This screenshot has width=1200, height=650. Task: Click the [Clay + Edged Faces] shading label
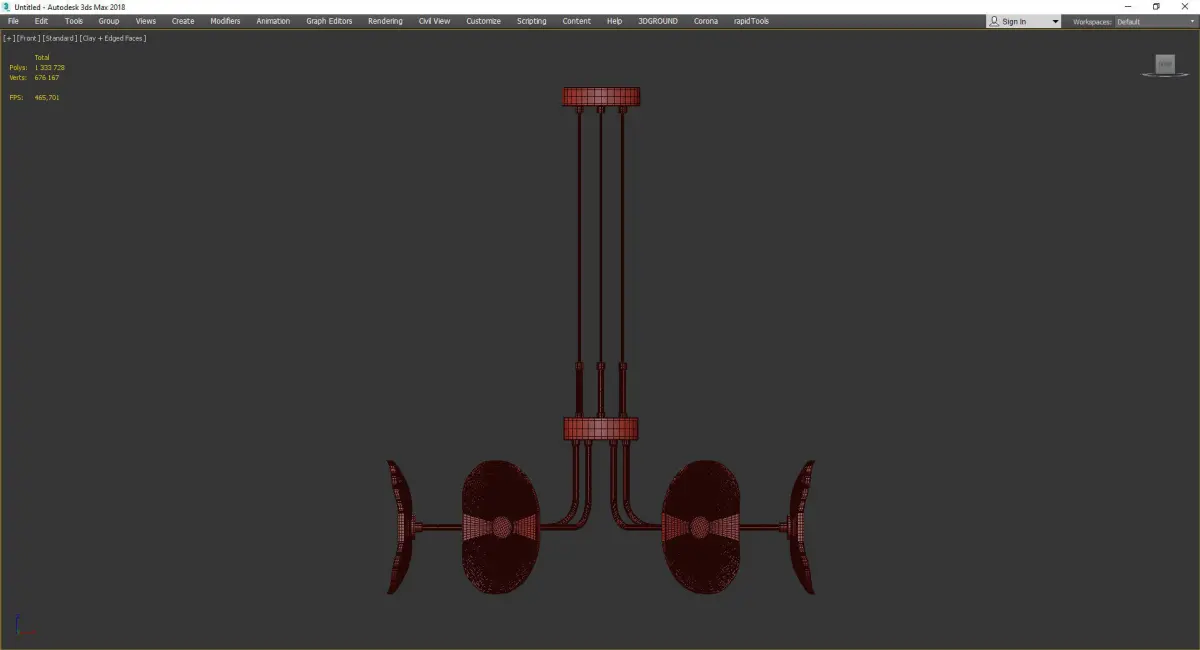[x=113, y=38]
